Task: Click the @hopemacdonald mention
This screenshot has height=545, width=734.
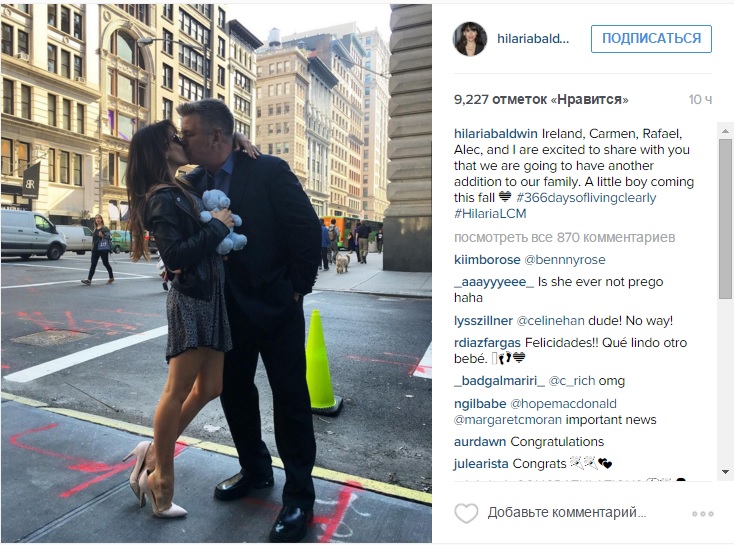Action: coord(563,404)
